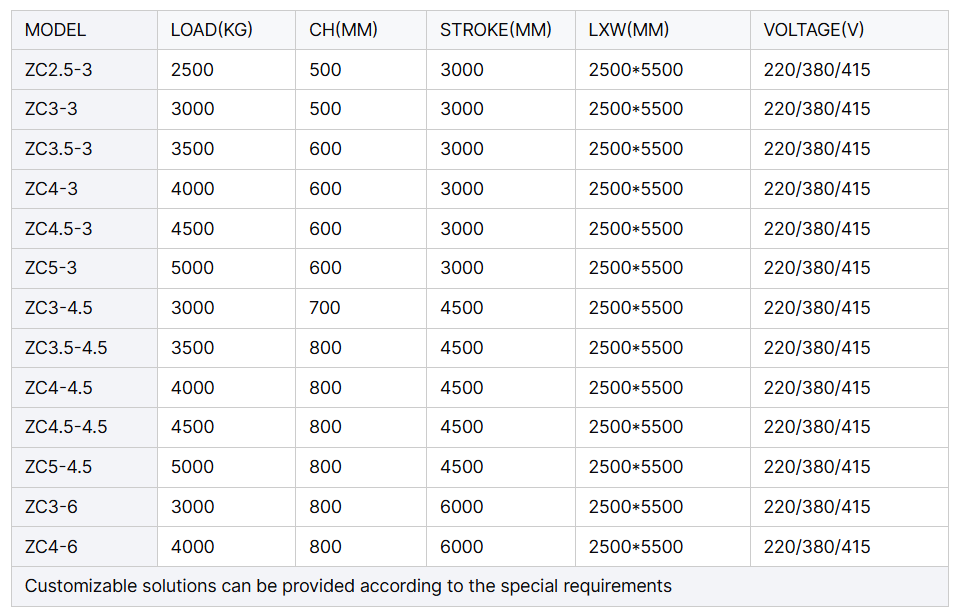Click the ZC3-6 model cell
Screen dimensions: 959x611
[51, 507]
